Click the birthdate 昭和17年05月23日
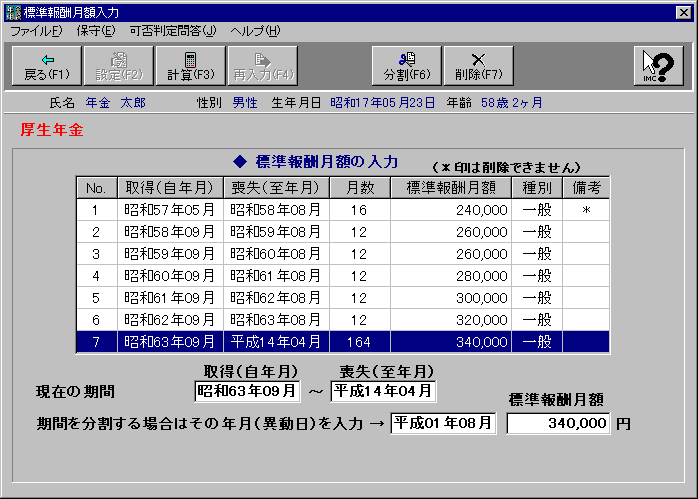Screen dimensions: 698x499 pos(382,103)
